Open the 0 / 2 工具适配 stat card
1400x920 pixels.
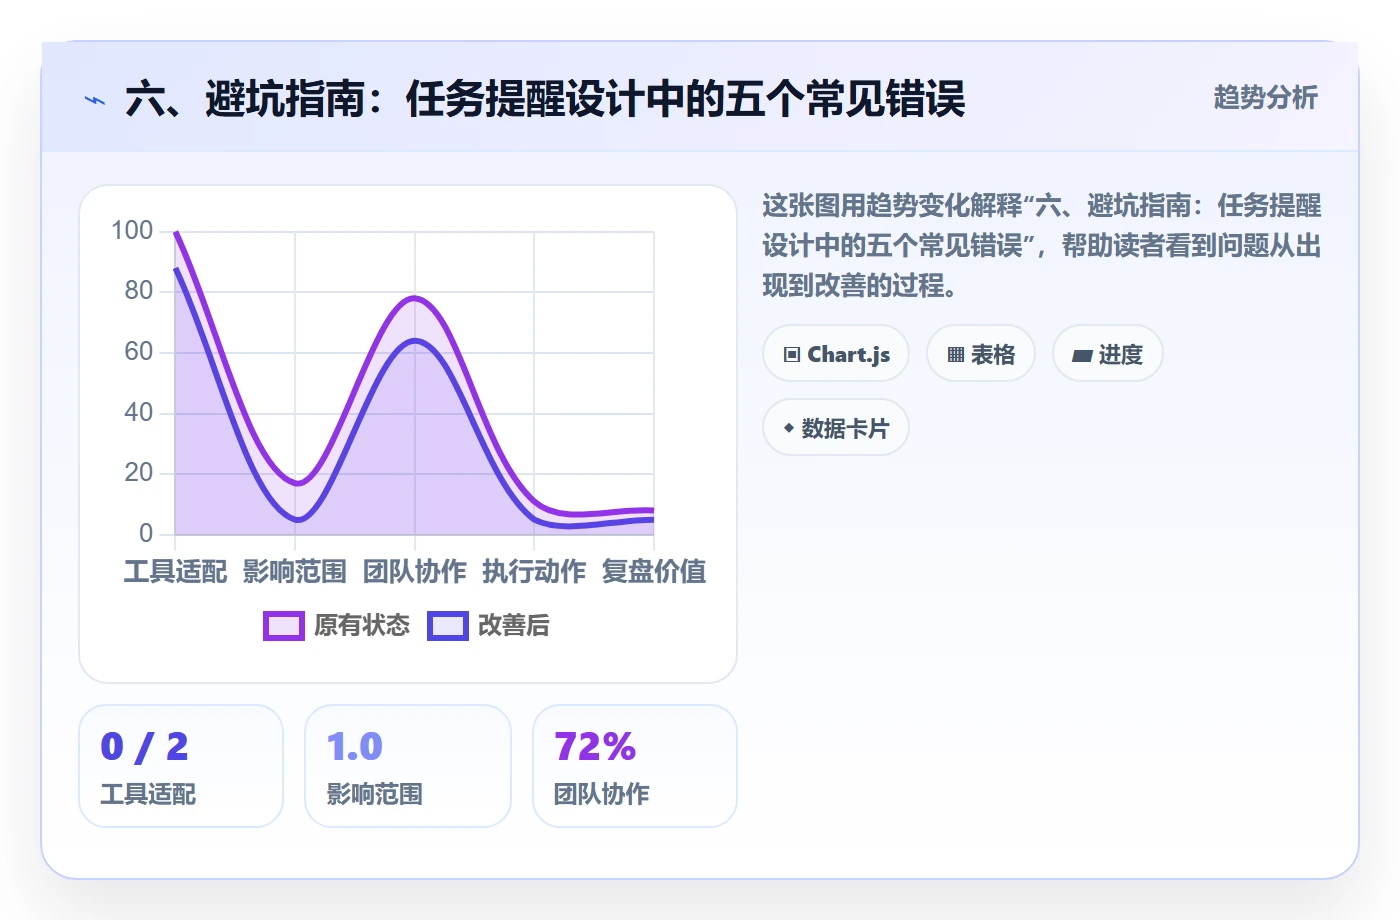coord(181,766)
